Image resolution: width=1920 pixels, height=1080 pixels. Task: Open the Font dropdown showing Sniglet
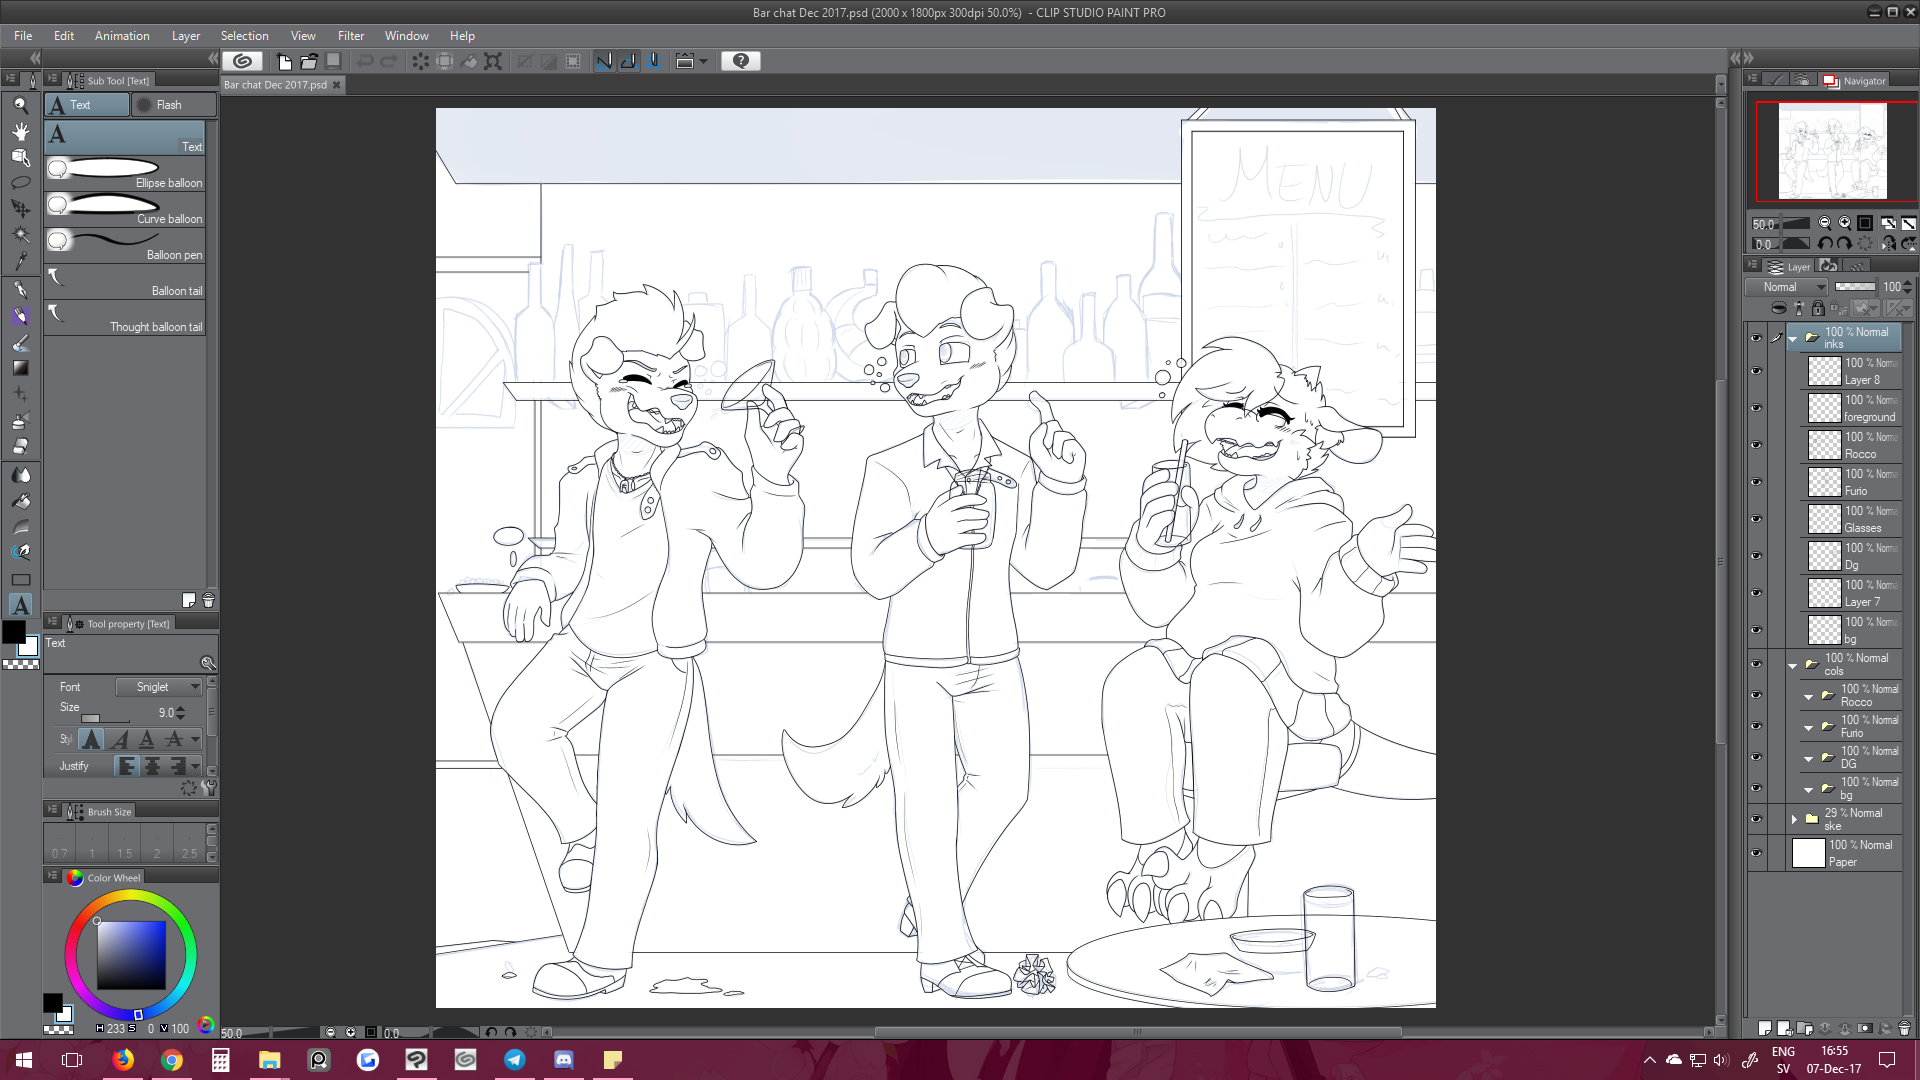pyautogui.click(x=159, y=687)
